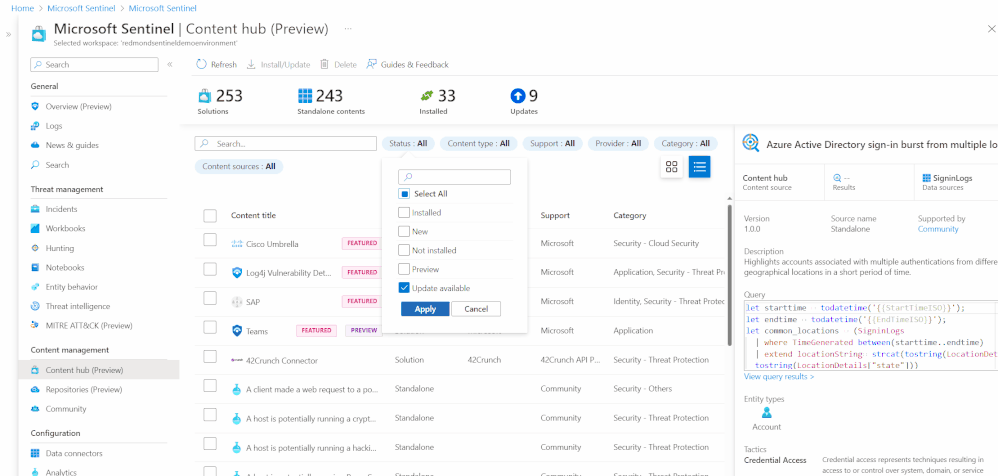Screen dimensions: 998x476
Task: Check the Preview status option
Action: tap(404, 269)
